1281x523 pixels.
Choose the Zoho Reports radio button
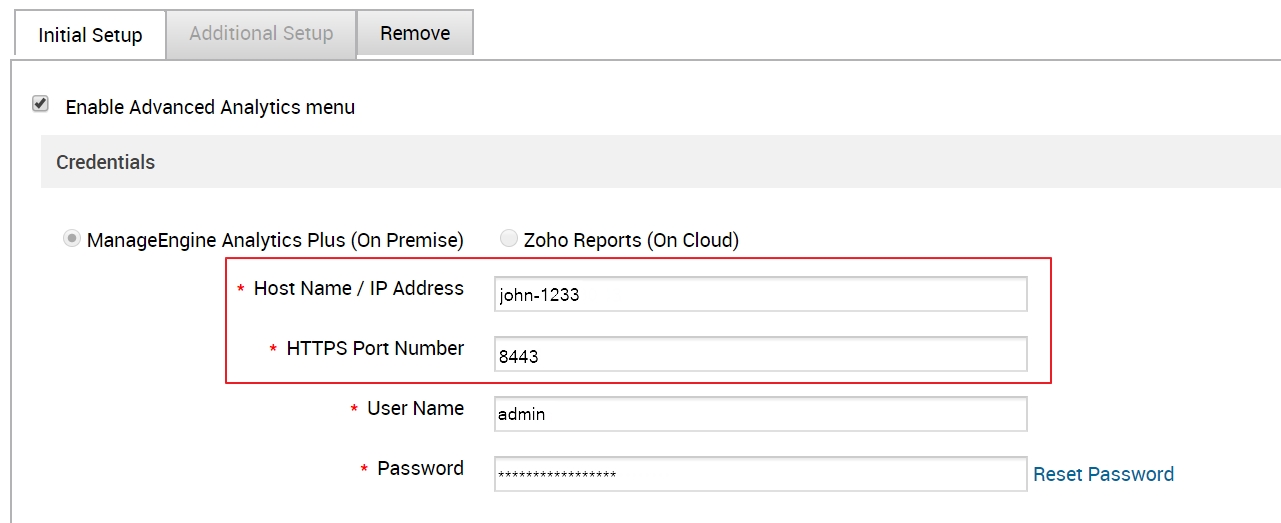pos(509,239)
